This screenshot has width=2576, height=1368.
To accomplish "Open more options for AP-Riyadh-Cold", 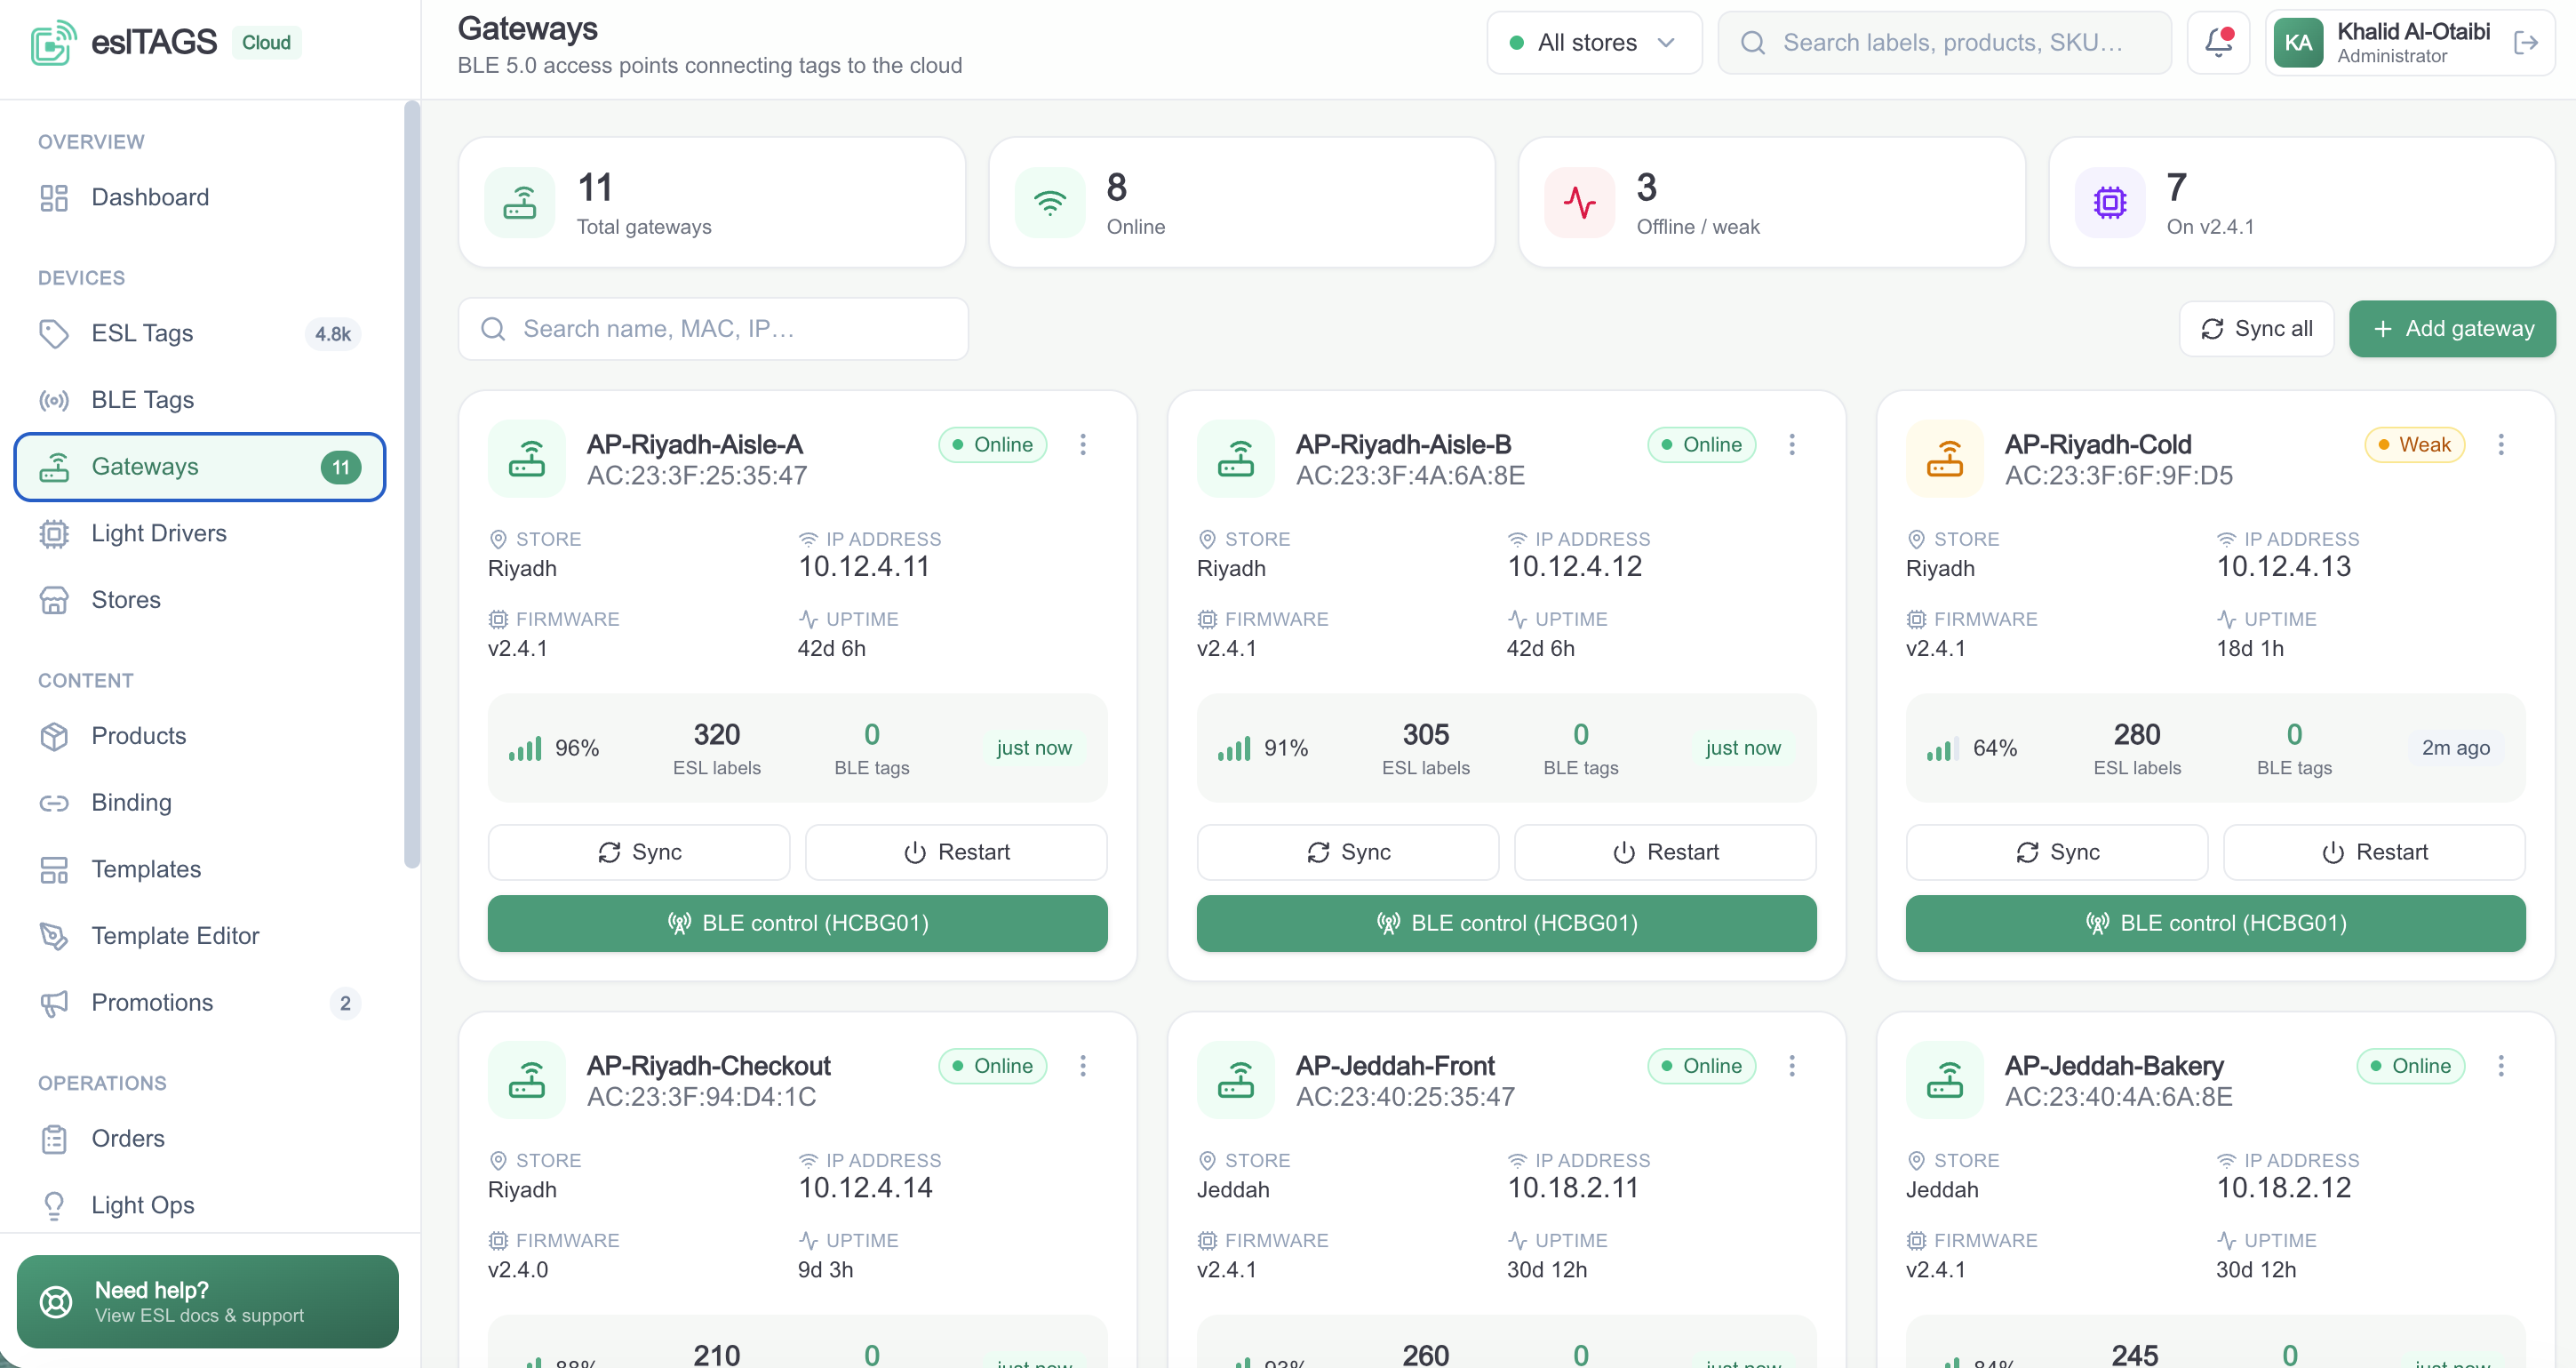I will click(2501, 444).
